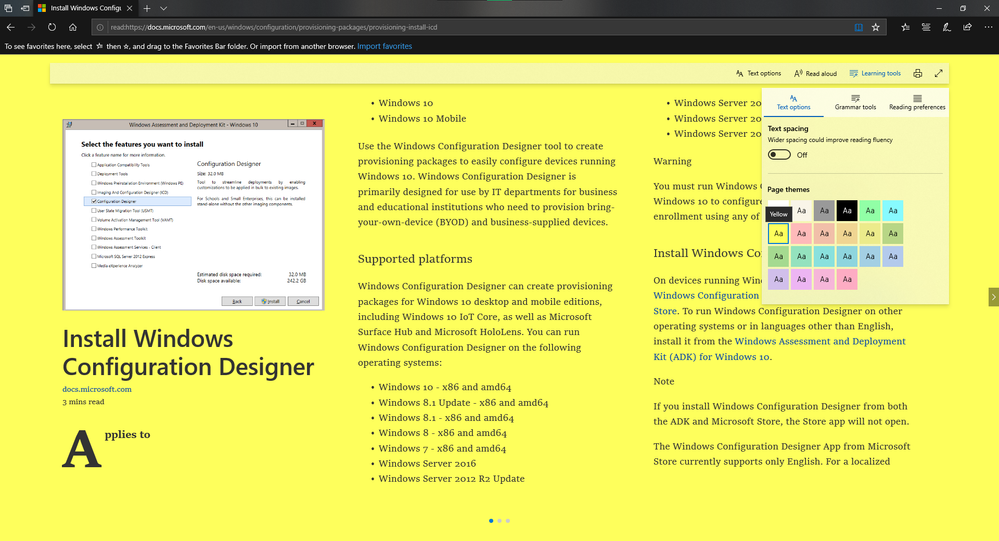Open Settings and more ellipsis menu
999x541 pixels.
tap(988, 27)
